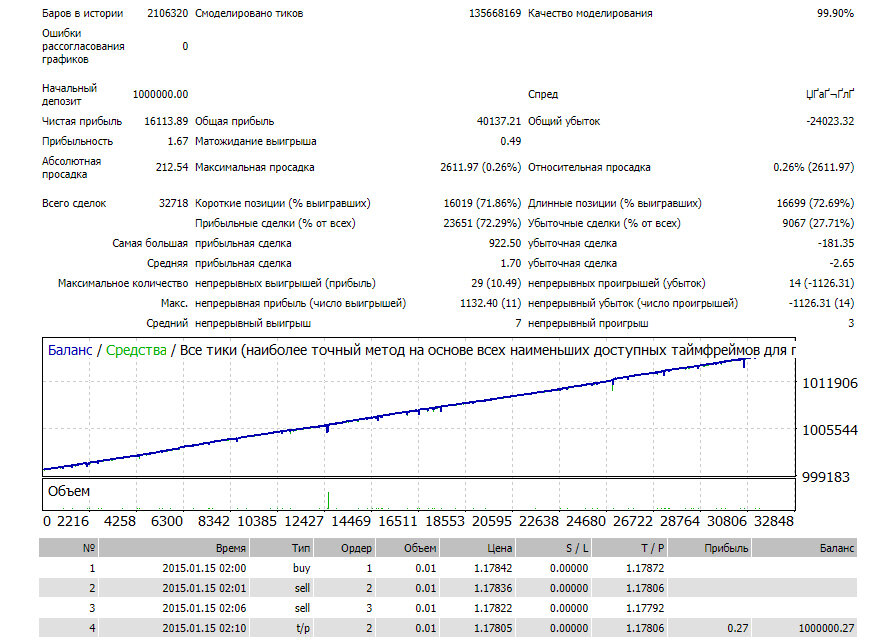The height and width of the screenshot is (643, 877).
Task: Click the 't/p' type cell in row 4
Action: (x=303, y=628)
